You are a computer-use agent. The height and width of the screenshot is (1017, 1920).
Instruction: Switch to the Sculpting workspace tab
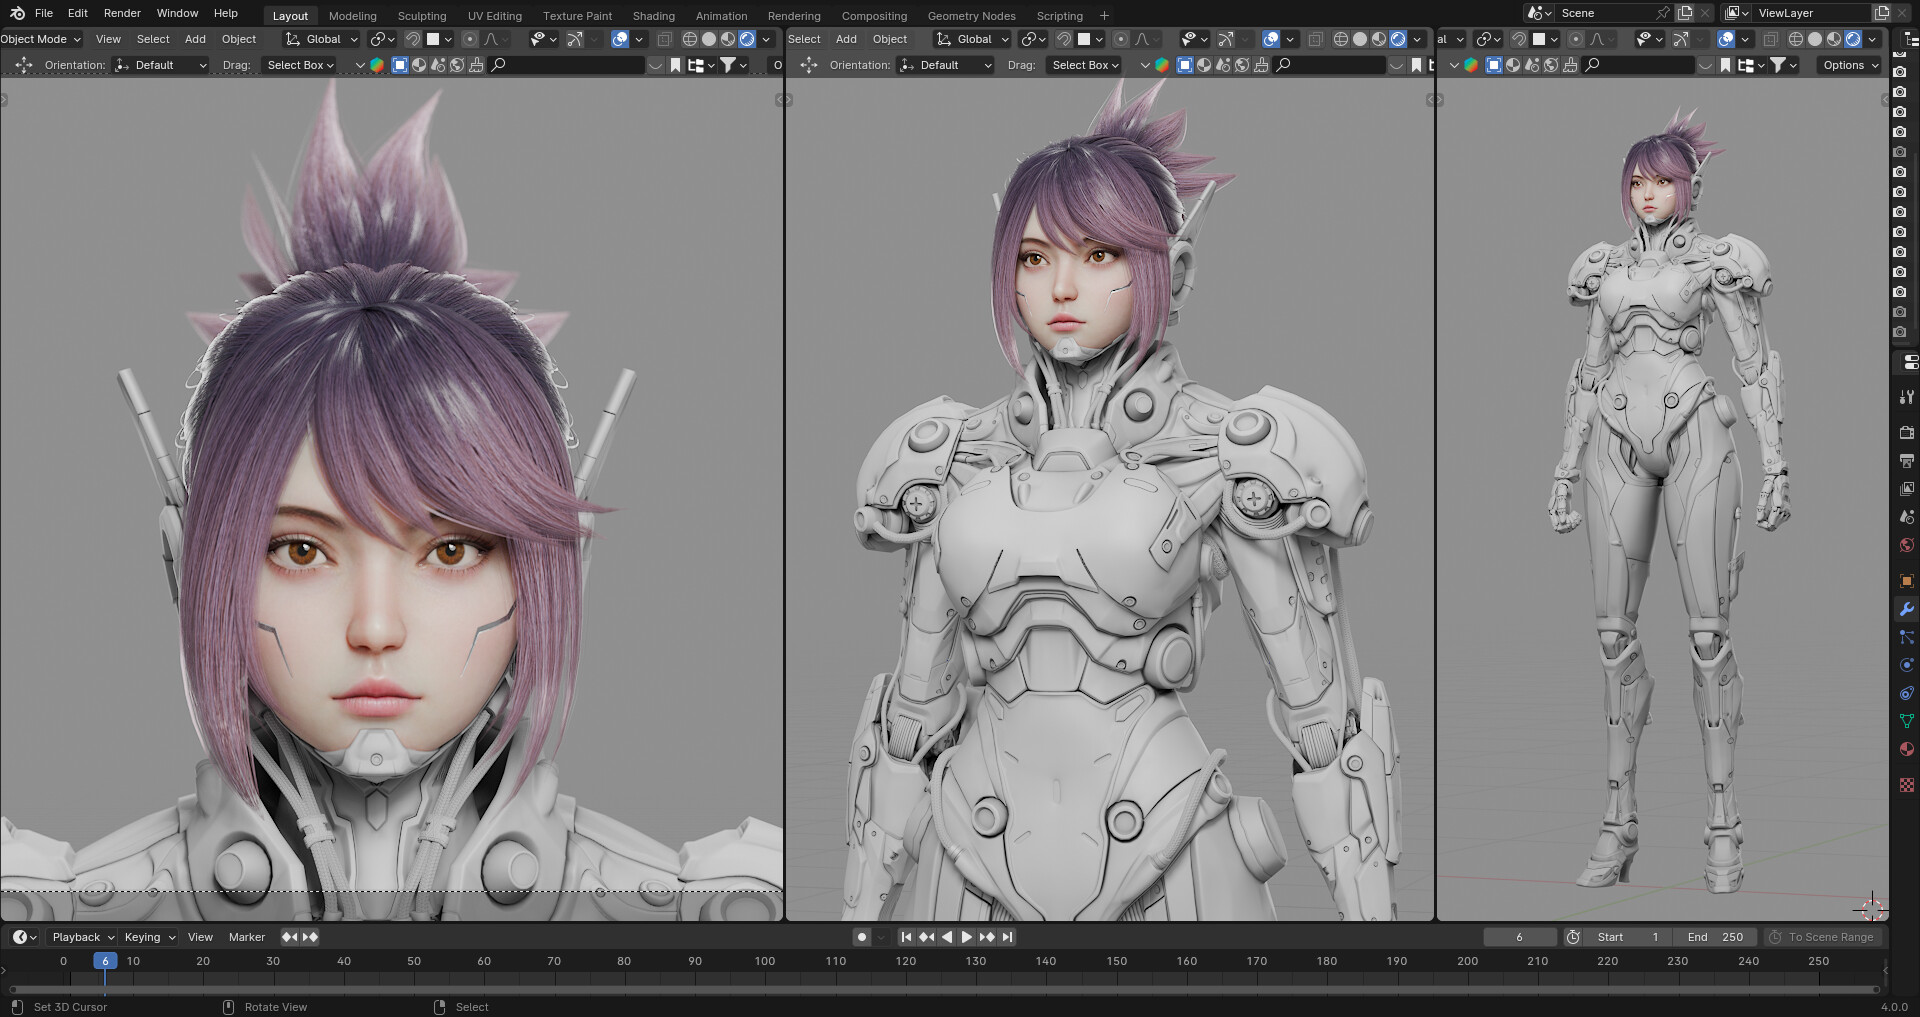(422, 16)
